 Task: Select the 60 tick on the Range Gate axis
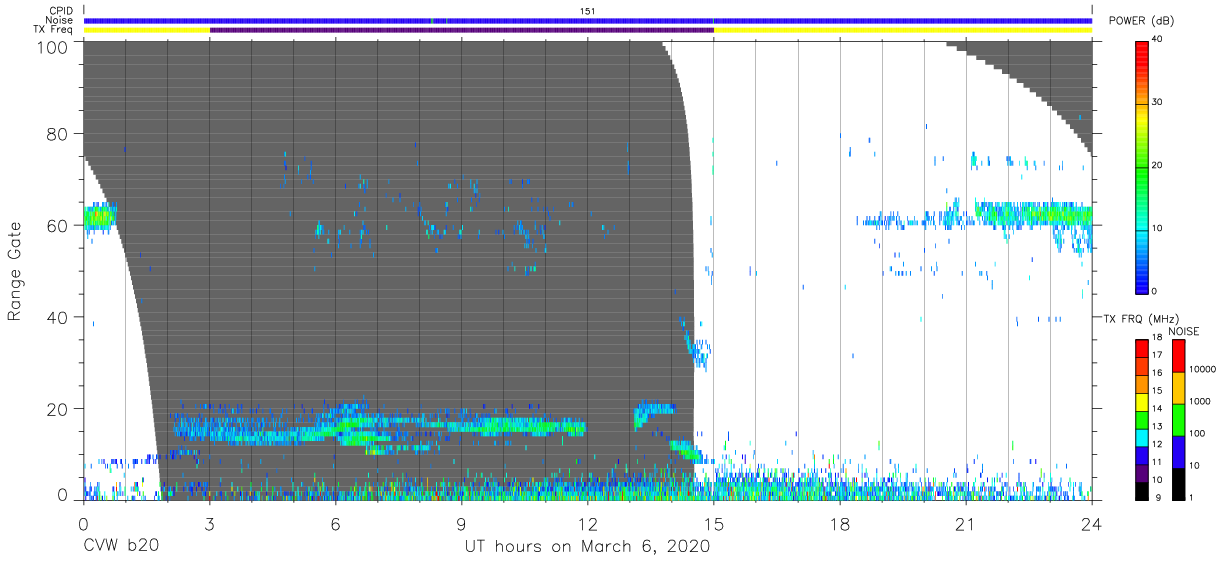59,225
